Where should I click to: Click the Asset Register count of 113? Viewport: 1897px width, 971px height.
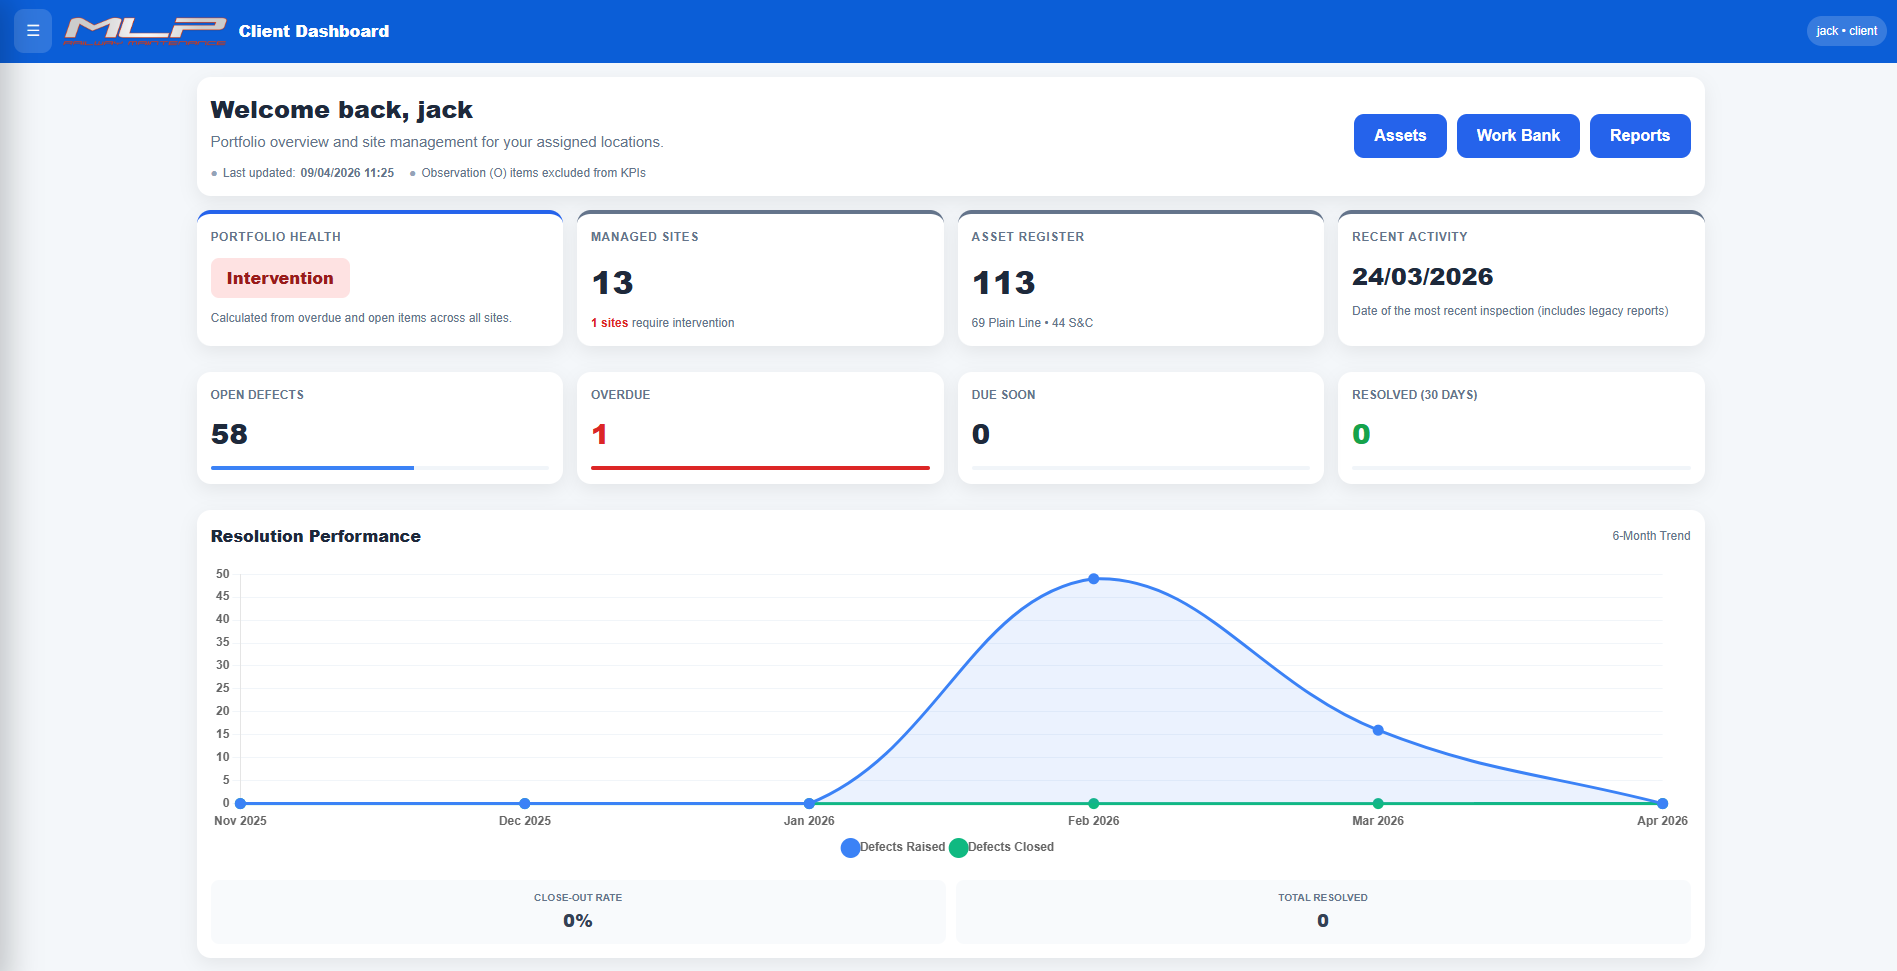1004,284
